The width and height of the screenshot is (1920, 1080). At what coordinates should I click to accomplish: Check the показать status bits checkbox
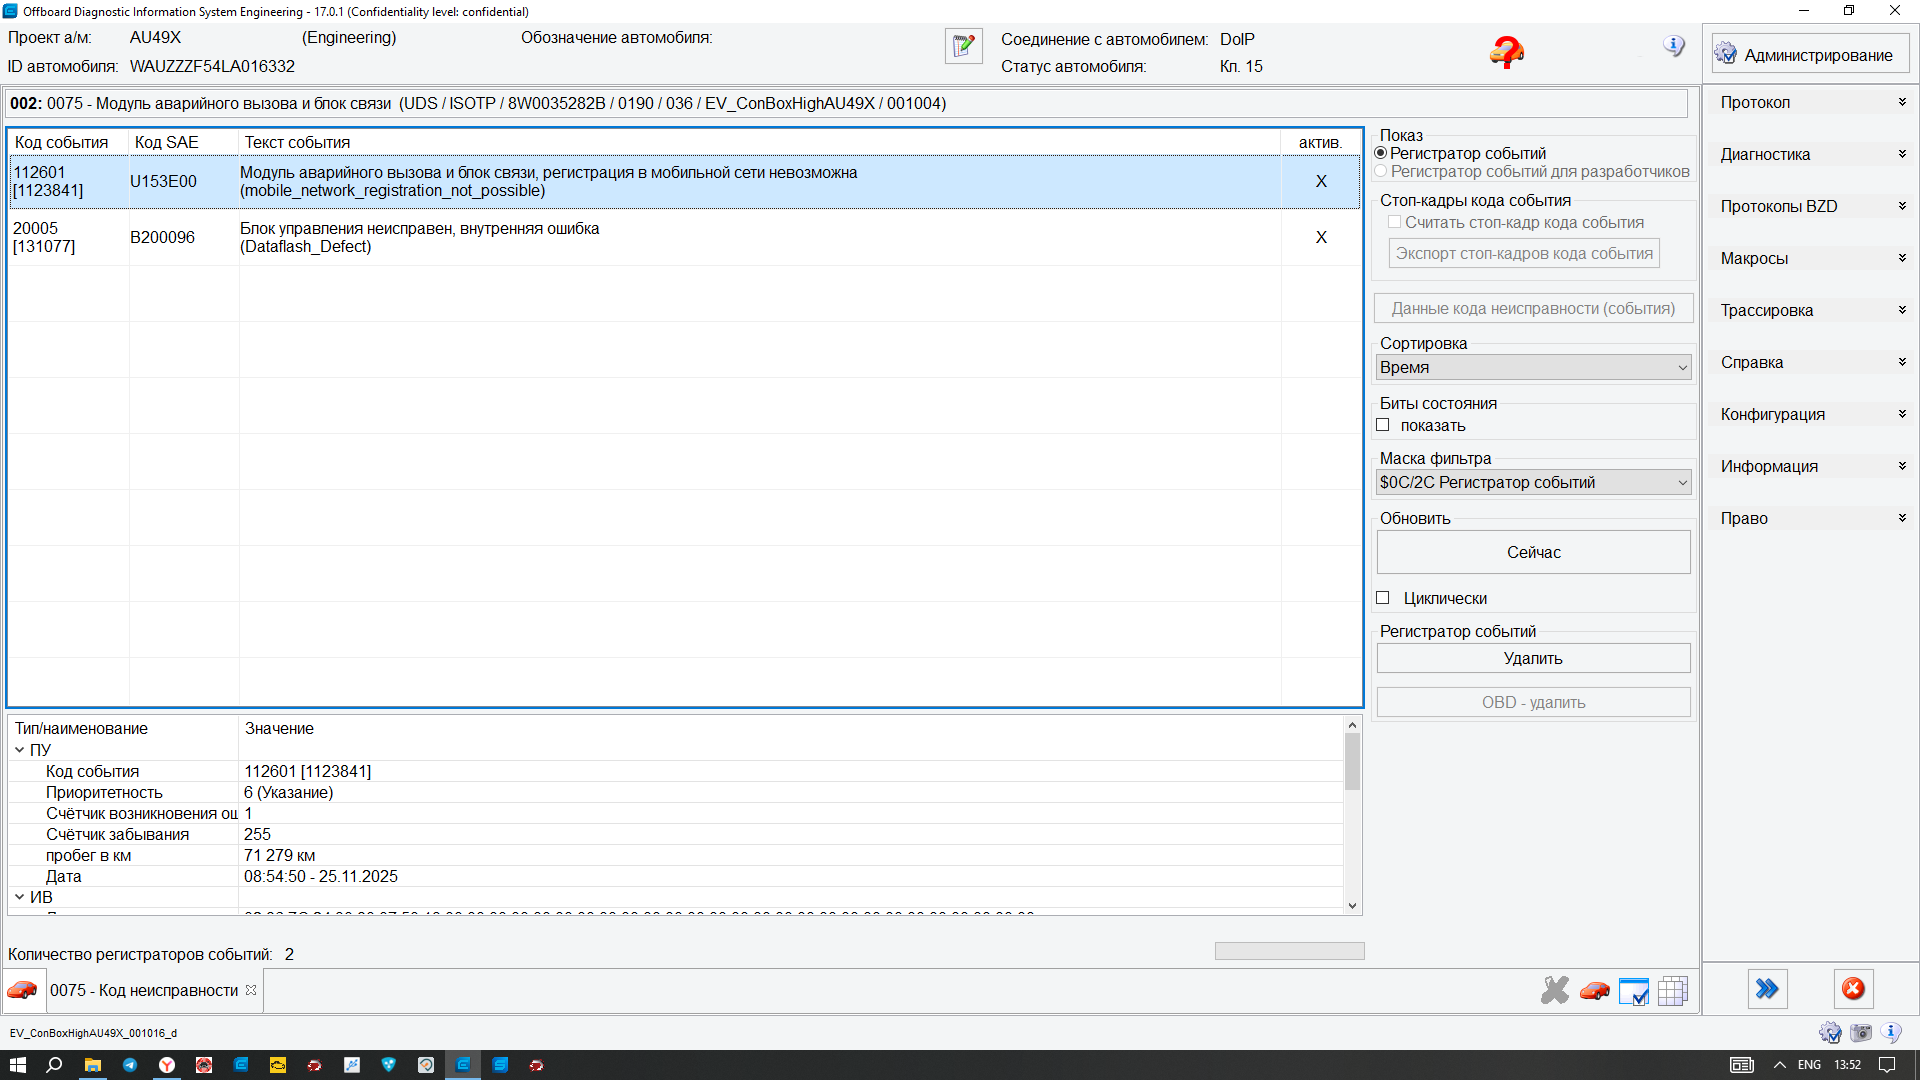(x=1383, y=425)
